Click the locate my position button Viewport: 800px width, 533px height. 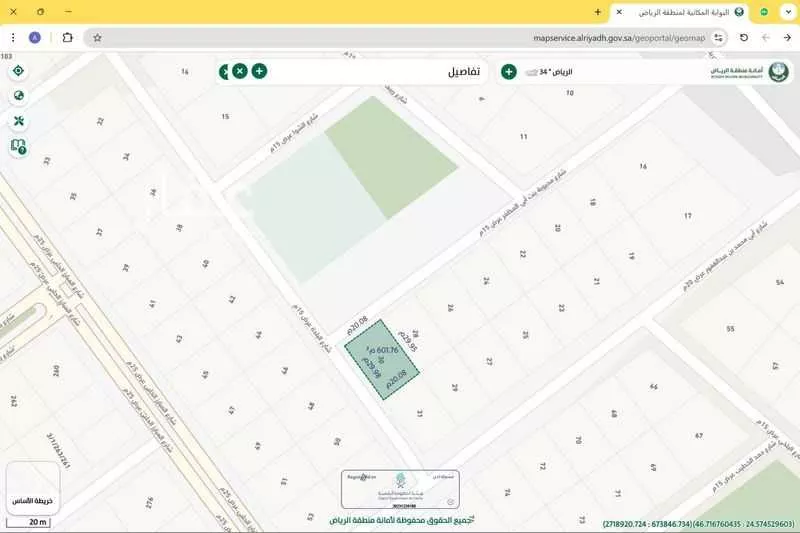(18, 71)
